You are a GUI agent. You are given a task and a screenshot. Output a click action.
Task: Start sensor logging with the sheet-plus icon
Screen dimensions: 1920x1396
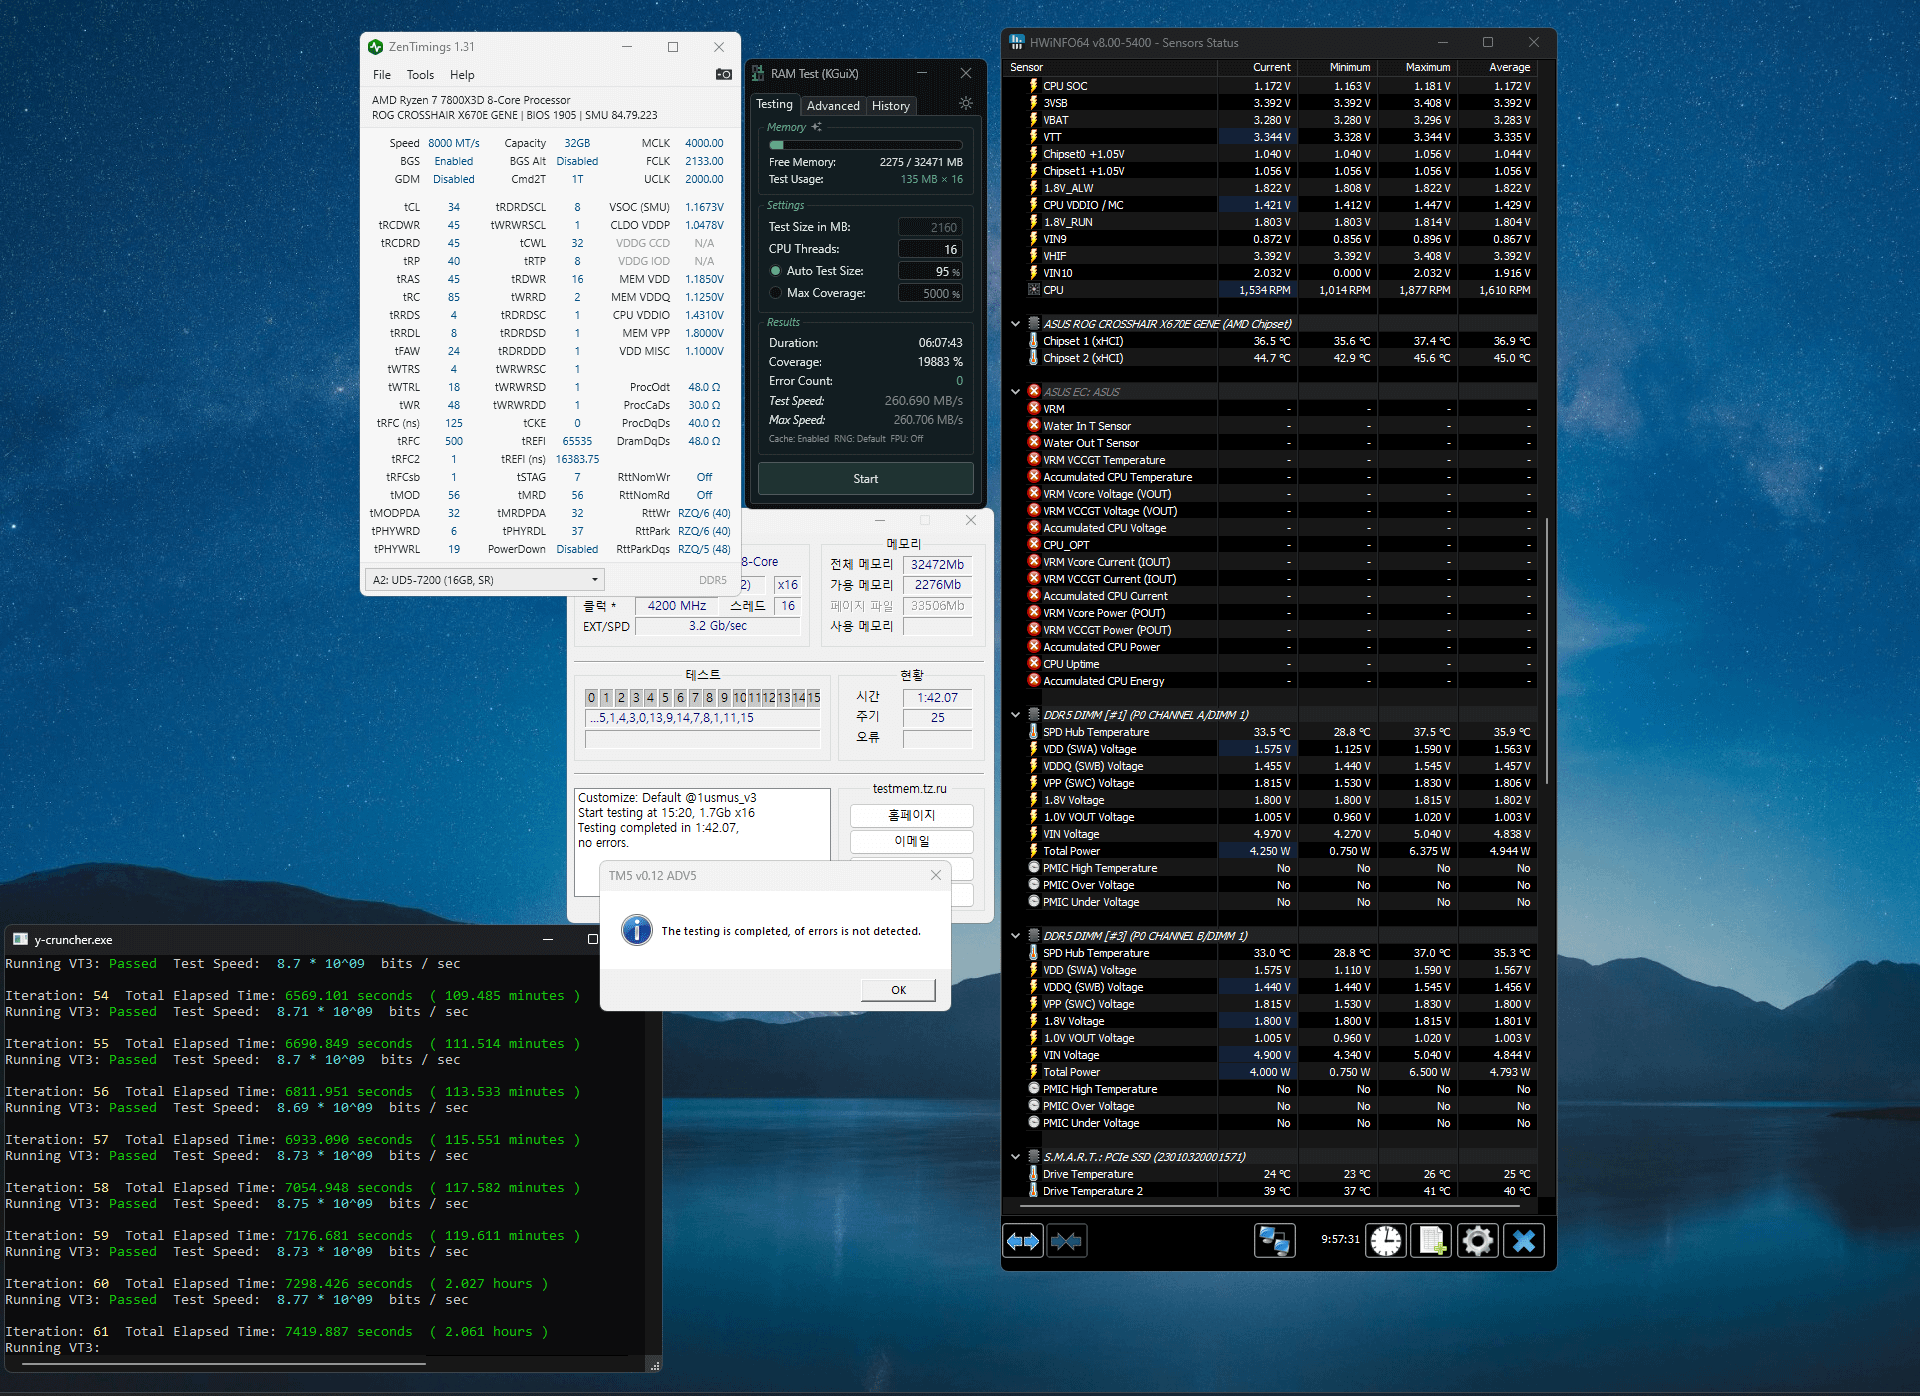[1431, 1241]
